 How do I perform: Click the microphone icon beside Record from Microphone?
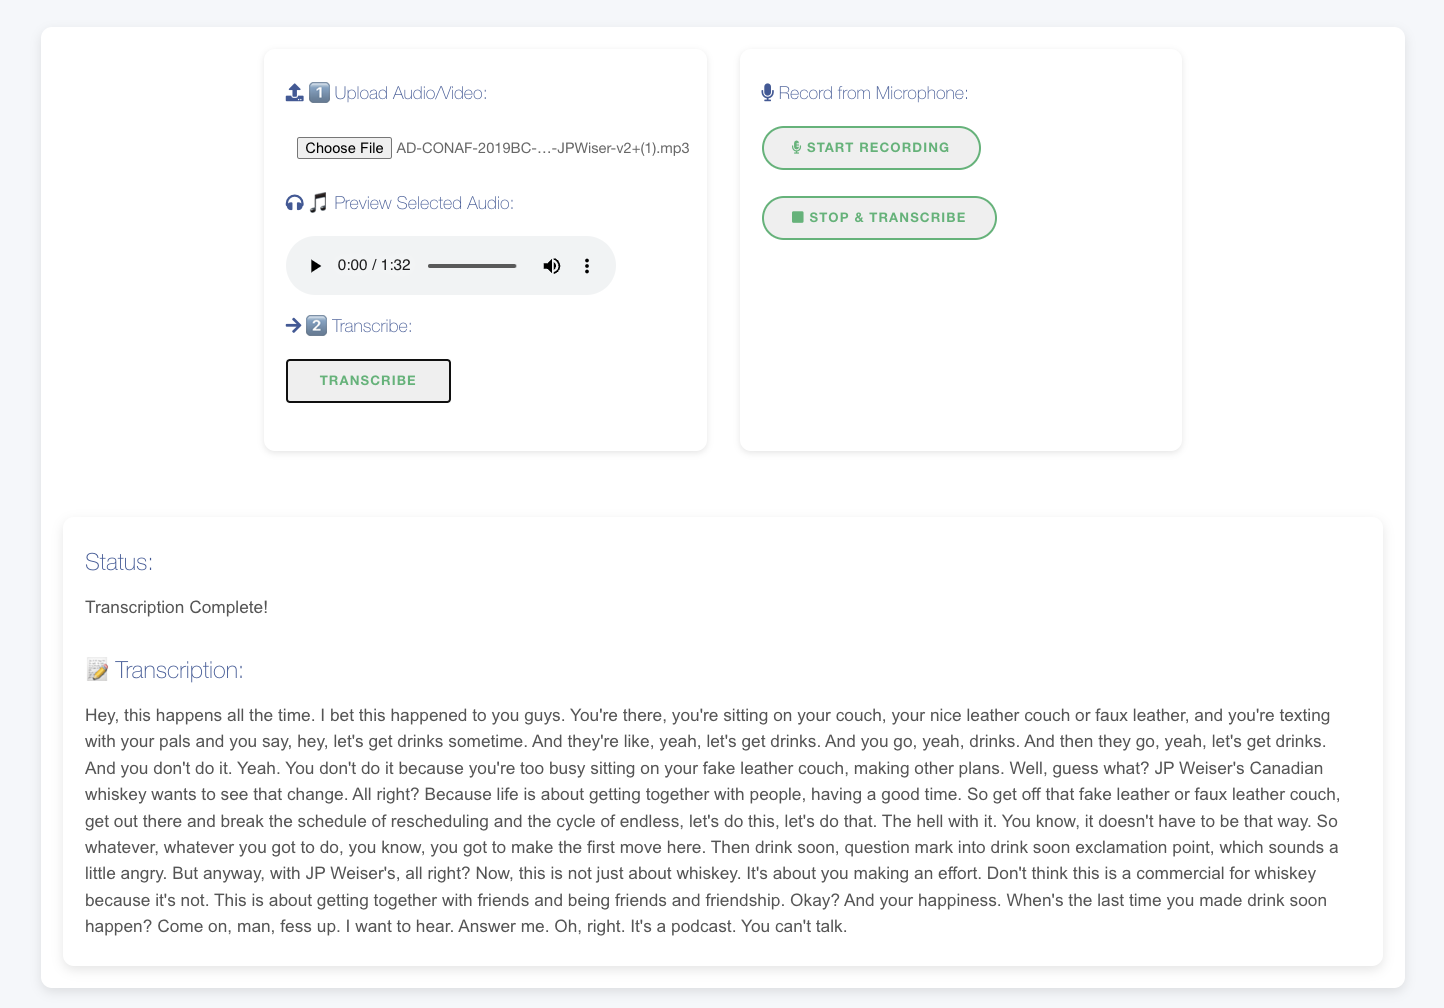tap(767, 93)
